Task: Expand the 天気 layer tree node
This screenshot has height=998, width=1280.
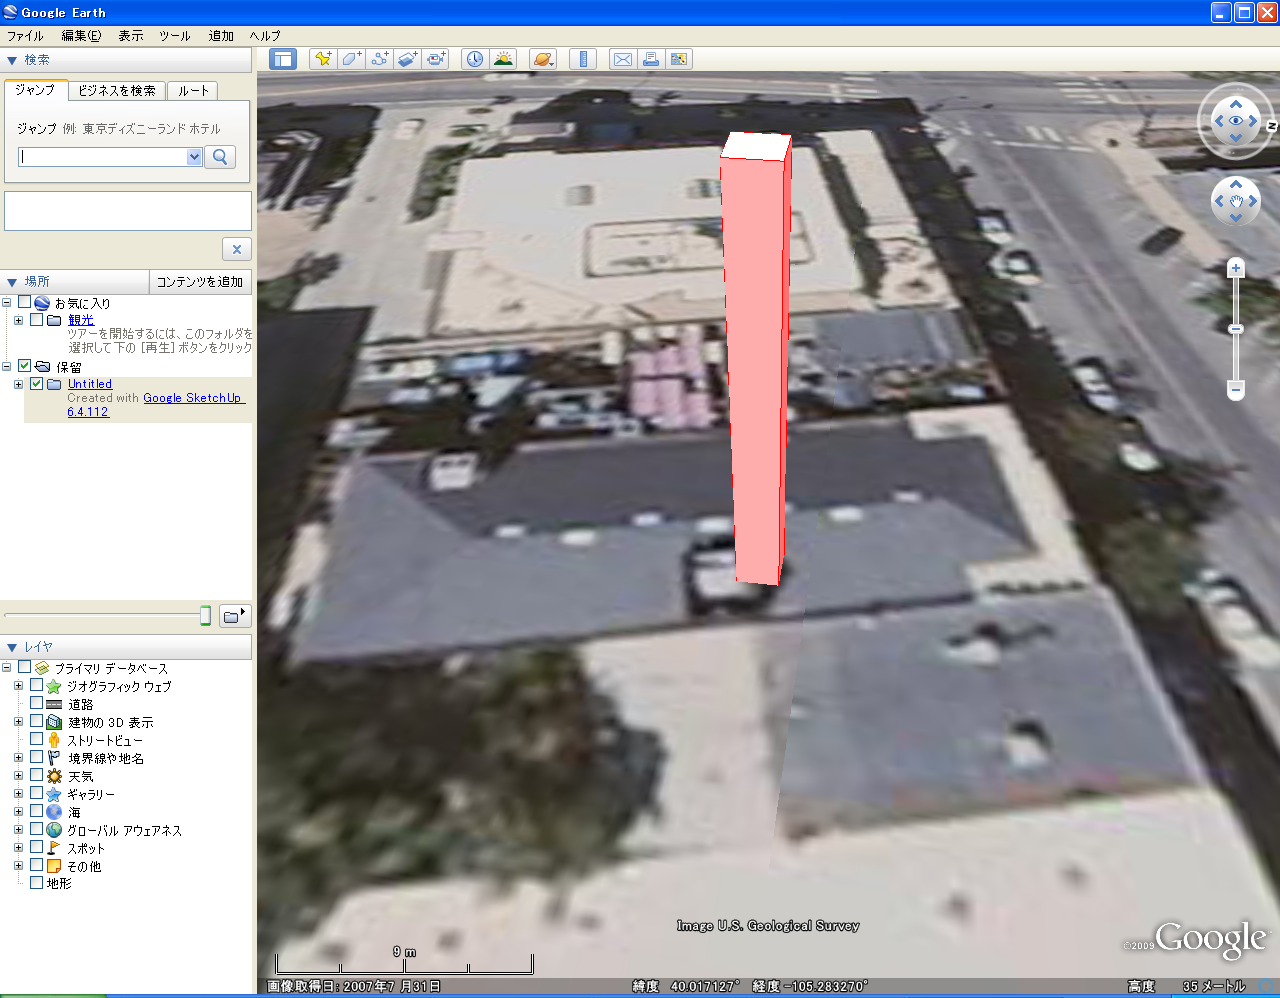Action: (x=18, y=776)
